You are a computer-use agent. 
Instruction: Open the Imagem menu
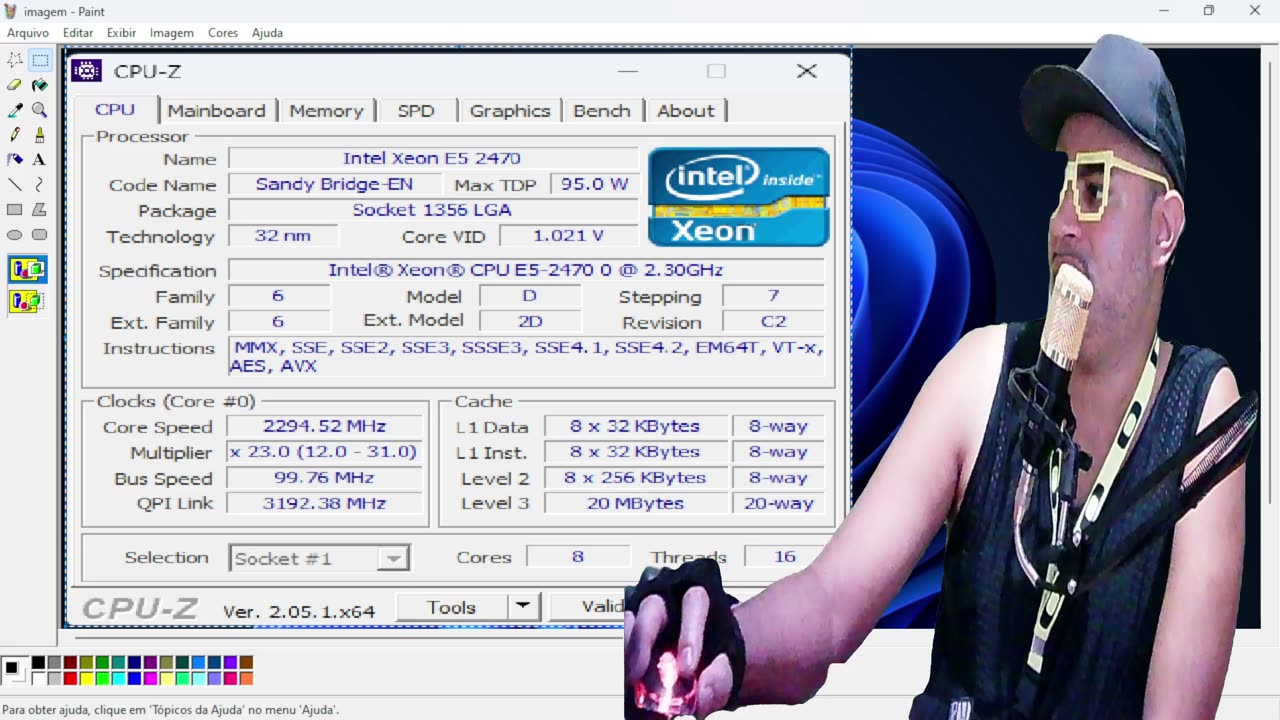tap(172, 33)
